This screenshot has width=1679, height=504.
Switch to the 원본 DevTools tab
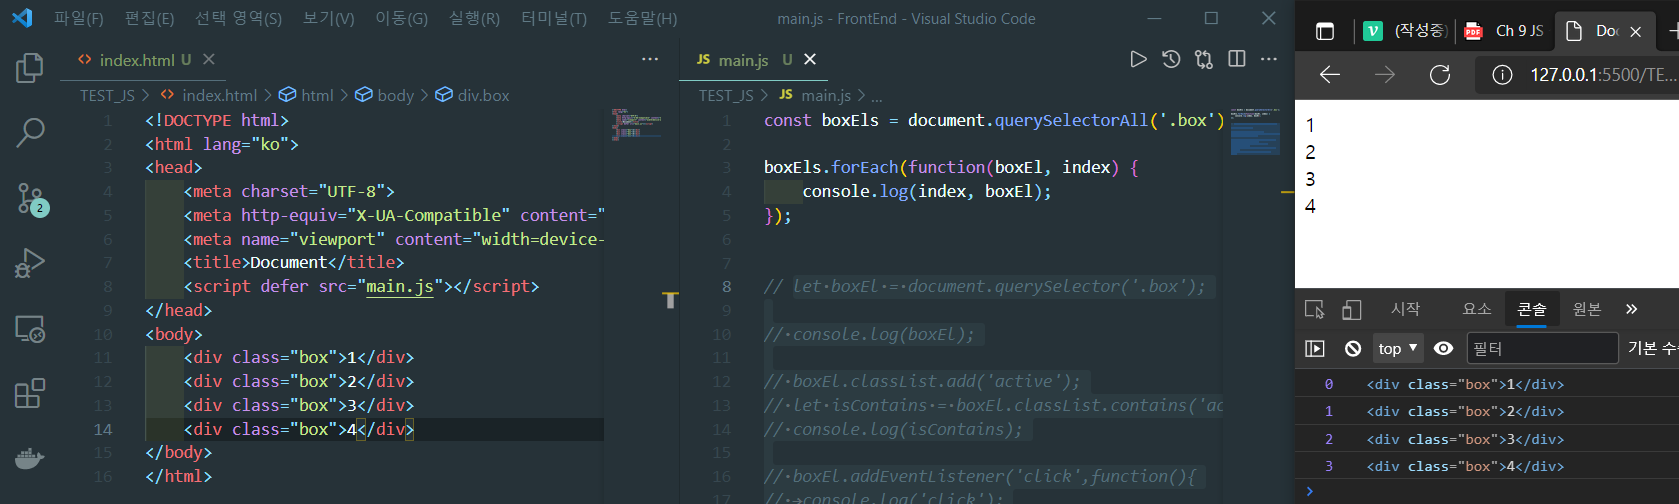click(x=1587, y=309)
